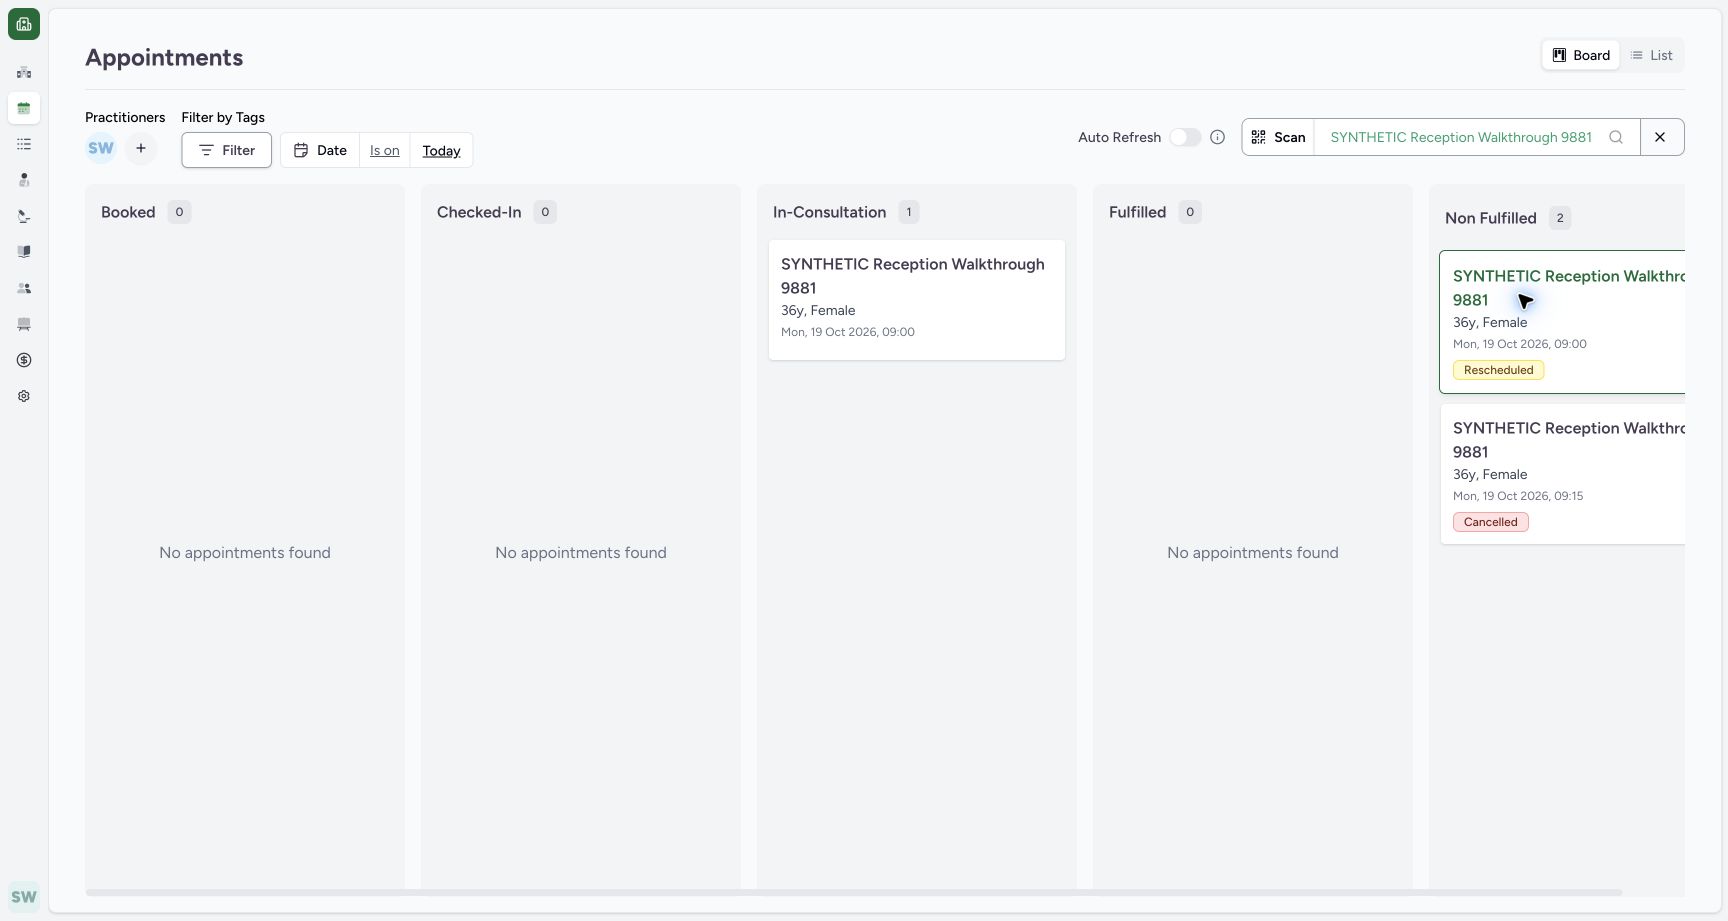Open the facility overview sidebar icon
Image resolution: width=1728 pixels, height=921 pixels.
click(x=24, y=72)
